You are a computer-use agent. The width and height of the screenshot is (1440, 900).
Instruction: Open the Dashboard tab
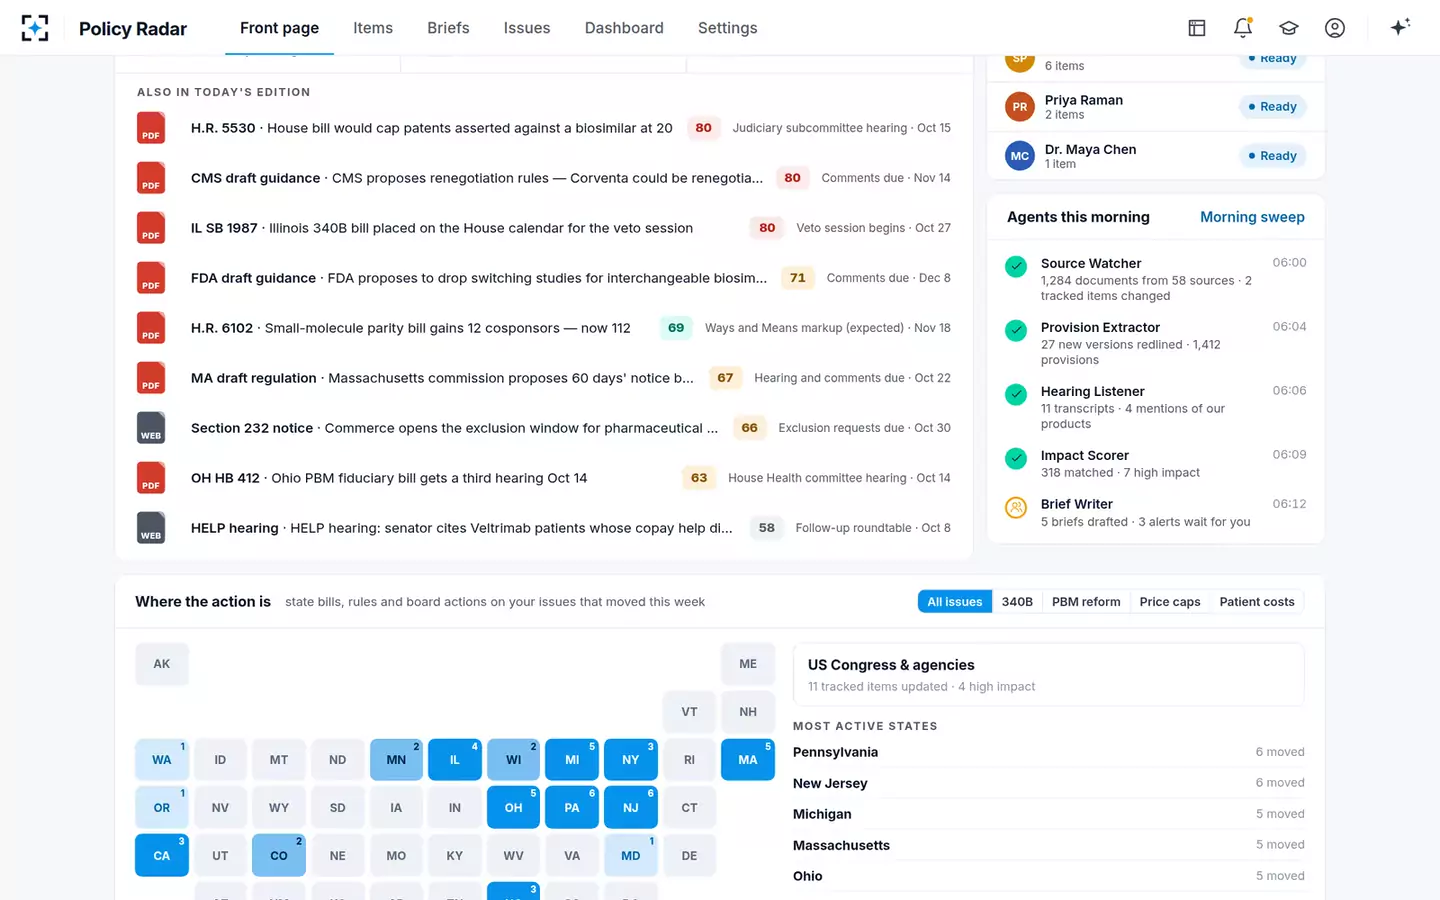tap(624, 28)
